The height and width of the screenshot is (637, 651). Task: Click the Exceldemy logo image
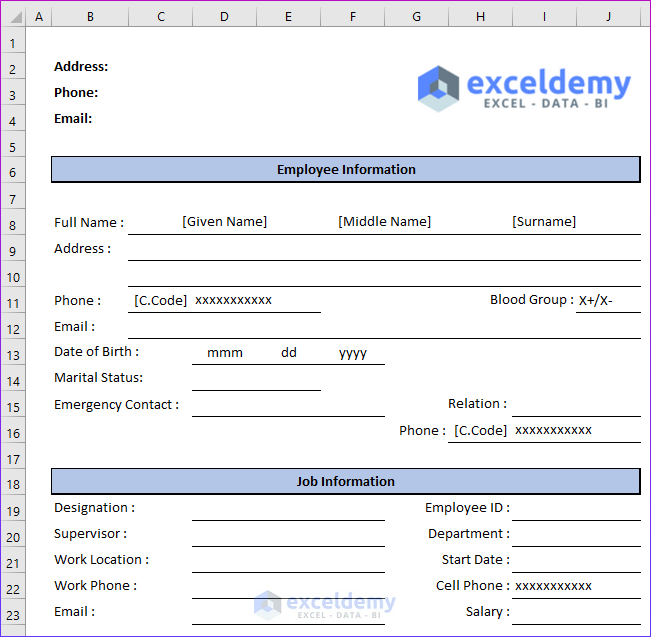click(x=524, y=88)
